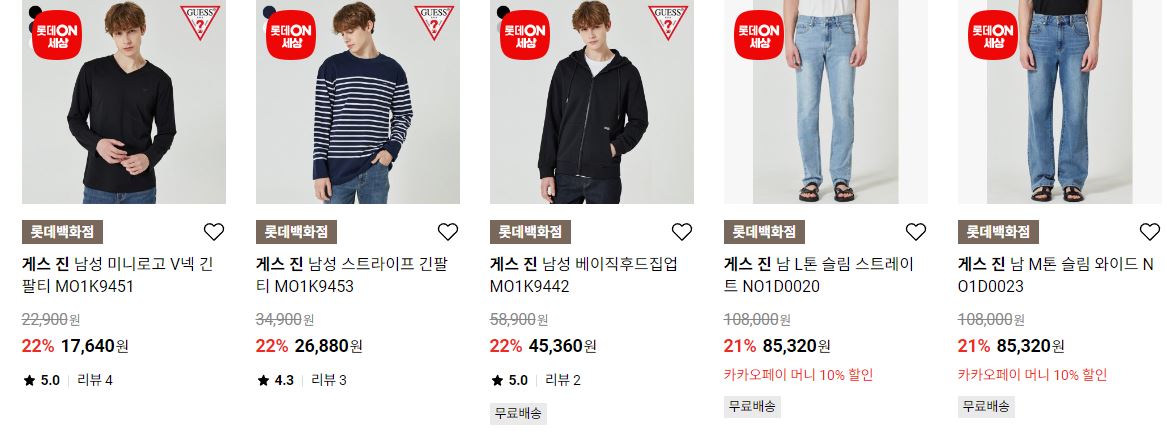Tap the heart icon for striped tee MO1K9453
Image resolution: width=1167 pixels, height=436 pixels.
tap(447, 232)
